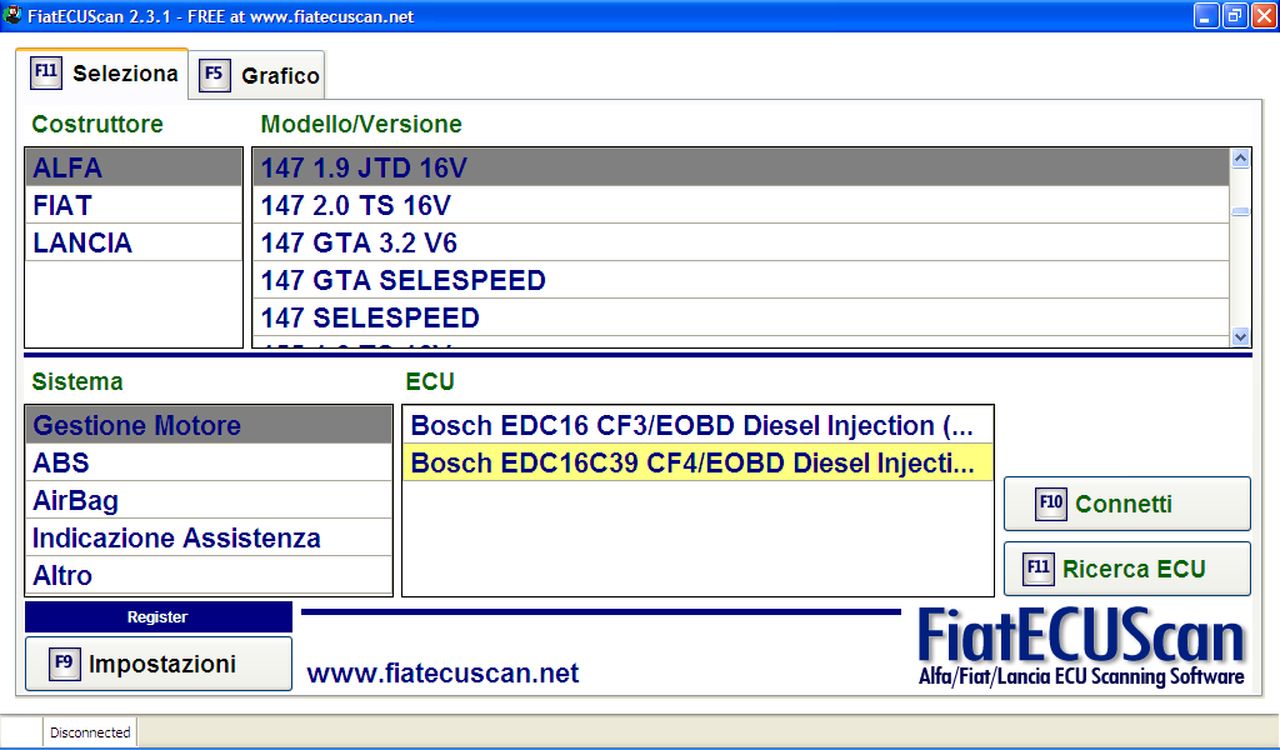
Task: Click the F11 icon on Ricerca ECU
Action: click(1039, 569)
